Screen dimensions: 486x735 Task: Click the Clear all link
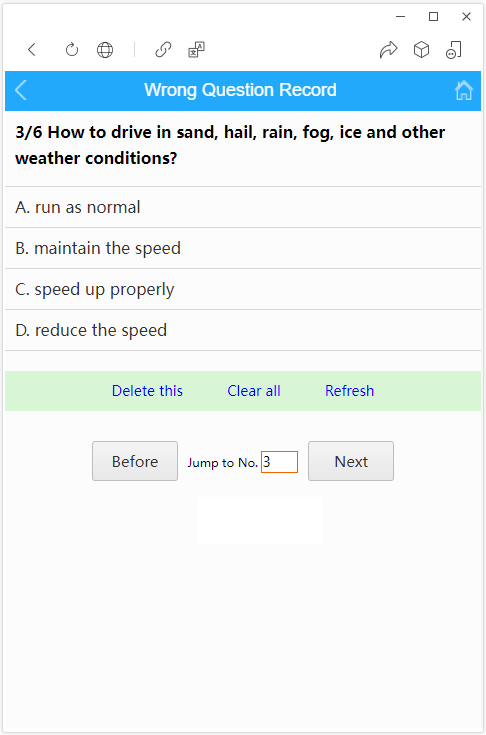click(254, 391)
